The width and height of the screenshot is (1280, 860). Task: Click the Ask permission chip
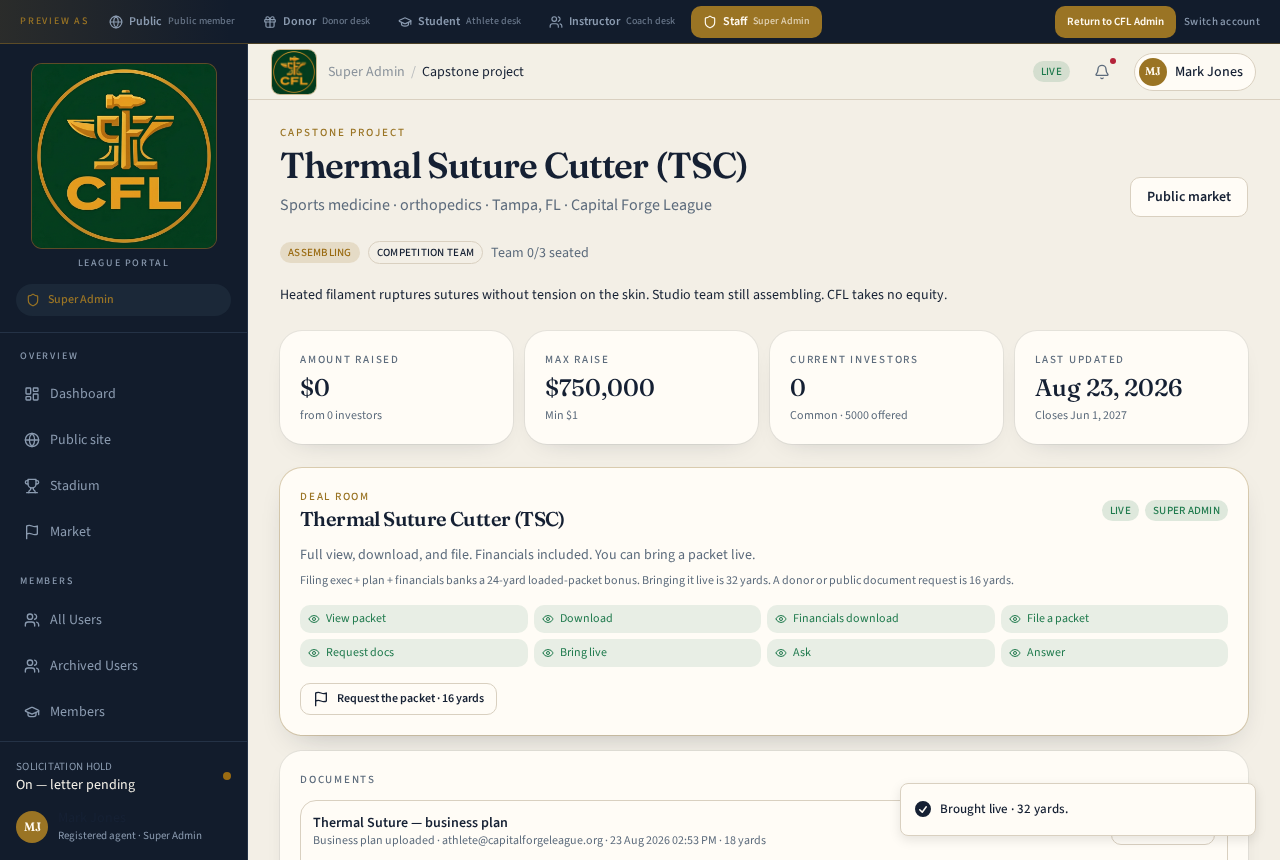click(x=881, y=653)
